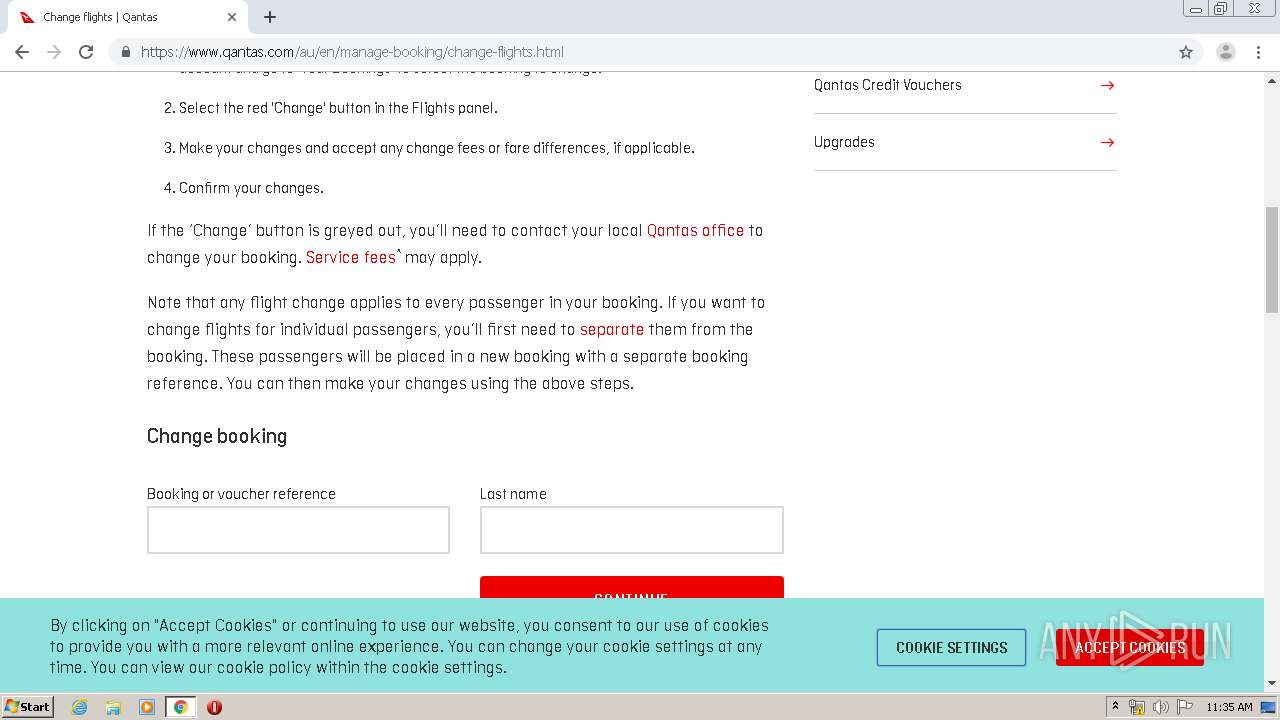Screen dimensions: 1280x720
Task: Select the Chrome taskbar icon
Action: [x=181, y=707]
